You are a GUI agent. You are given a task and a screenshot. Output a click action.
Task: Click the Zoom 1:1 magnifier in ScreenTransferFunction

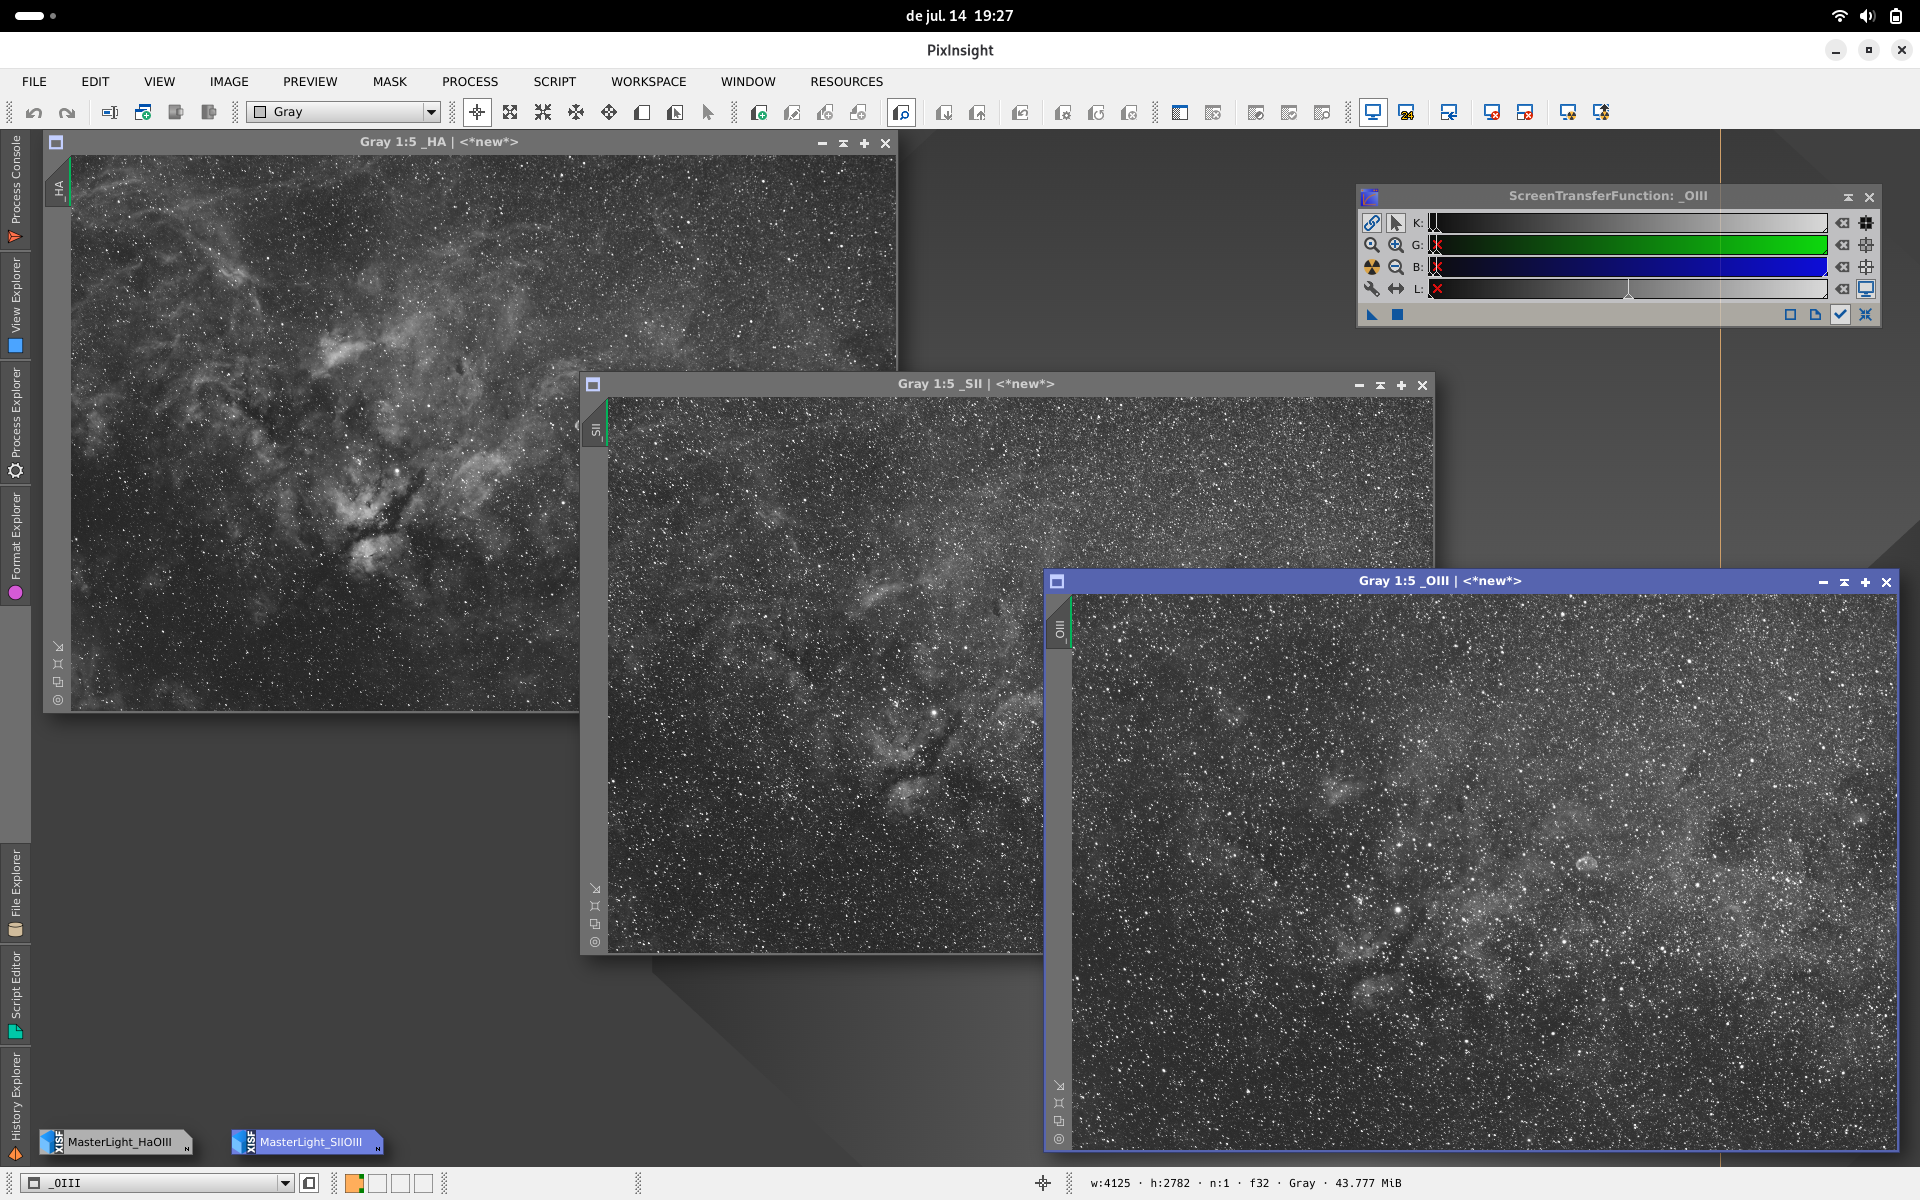[x=1372, y=245]
